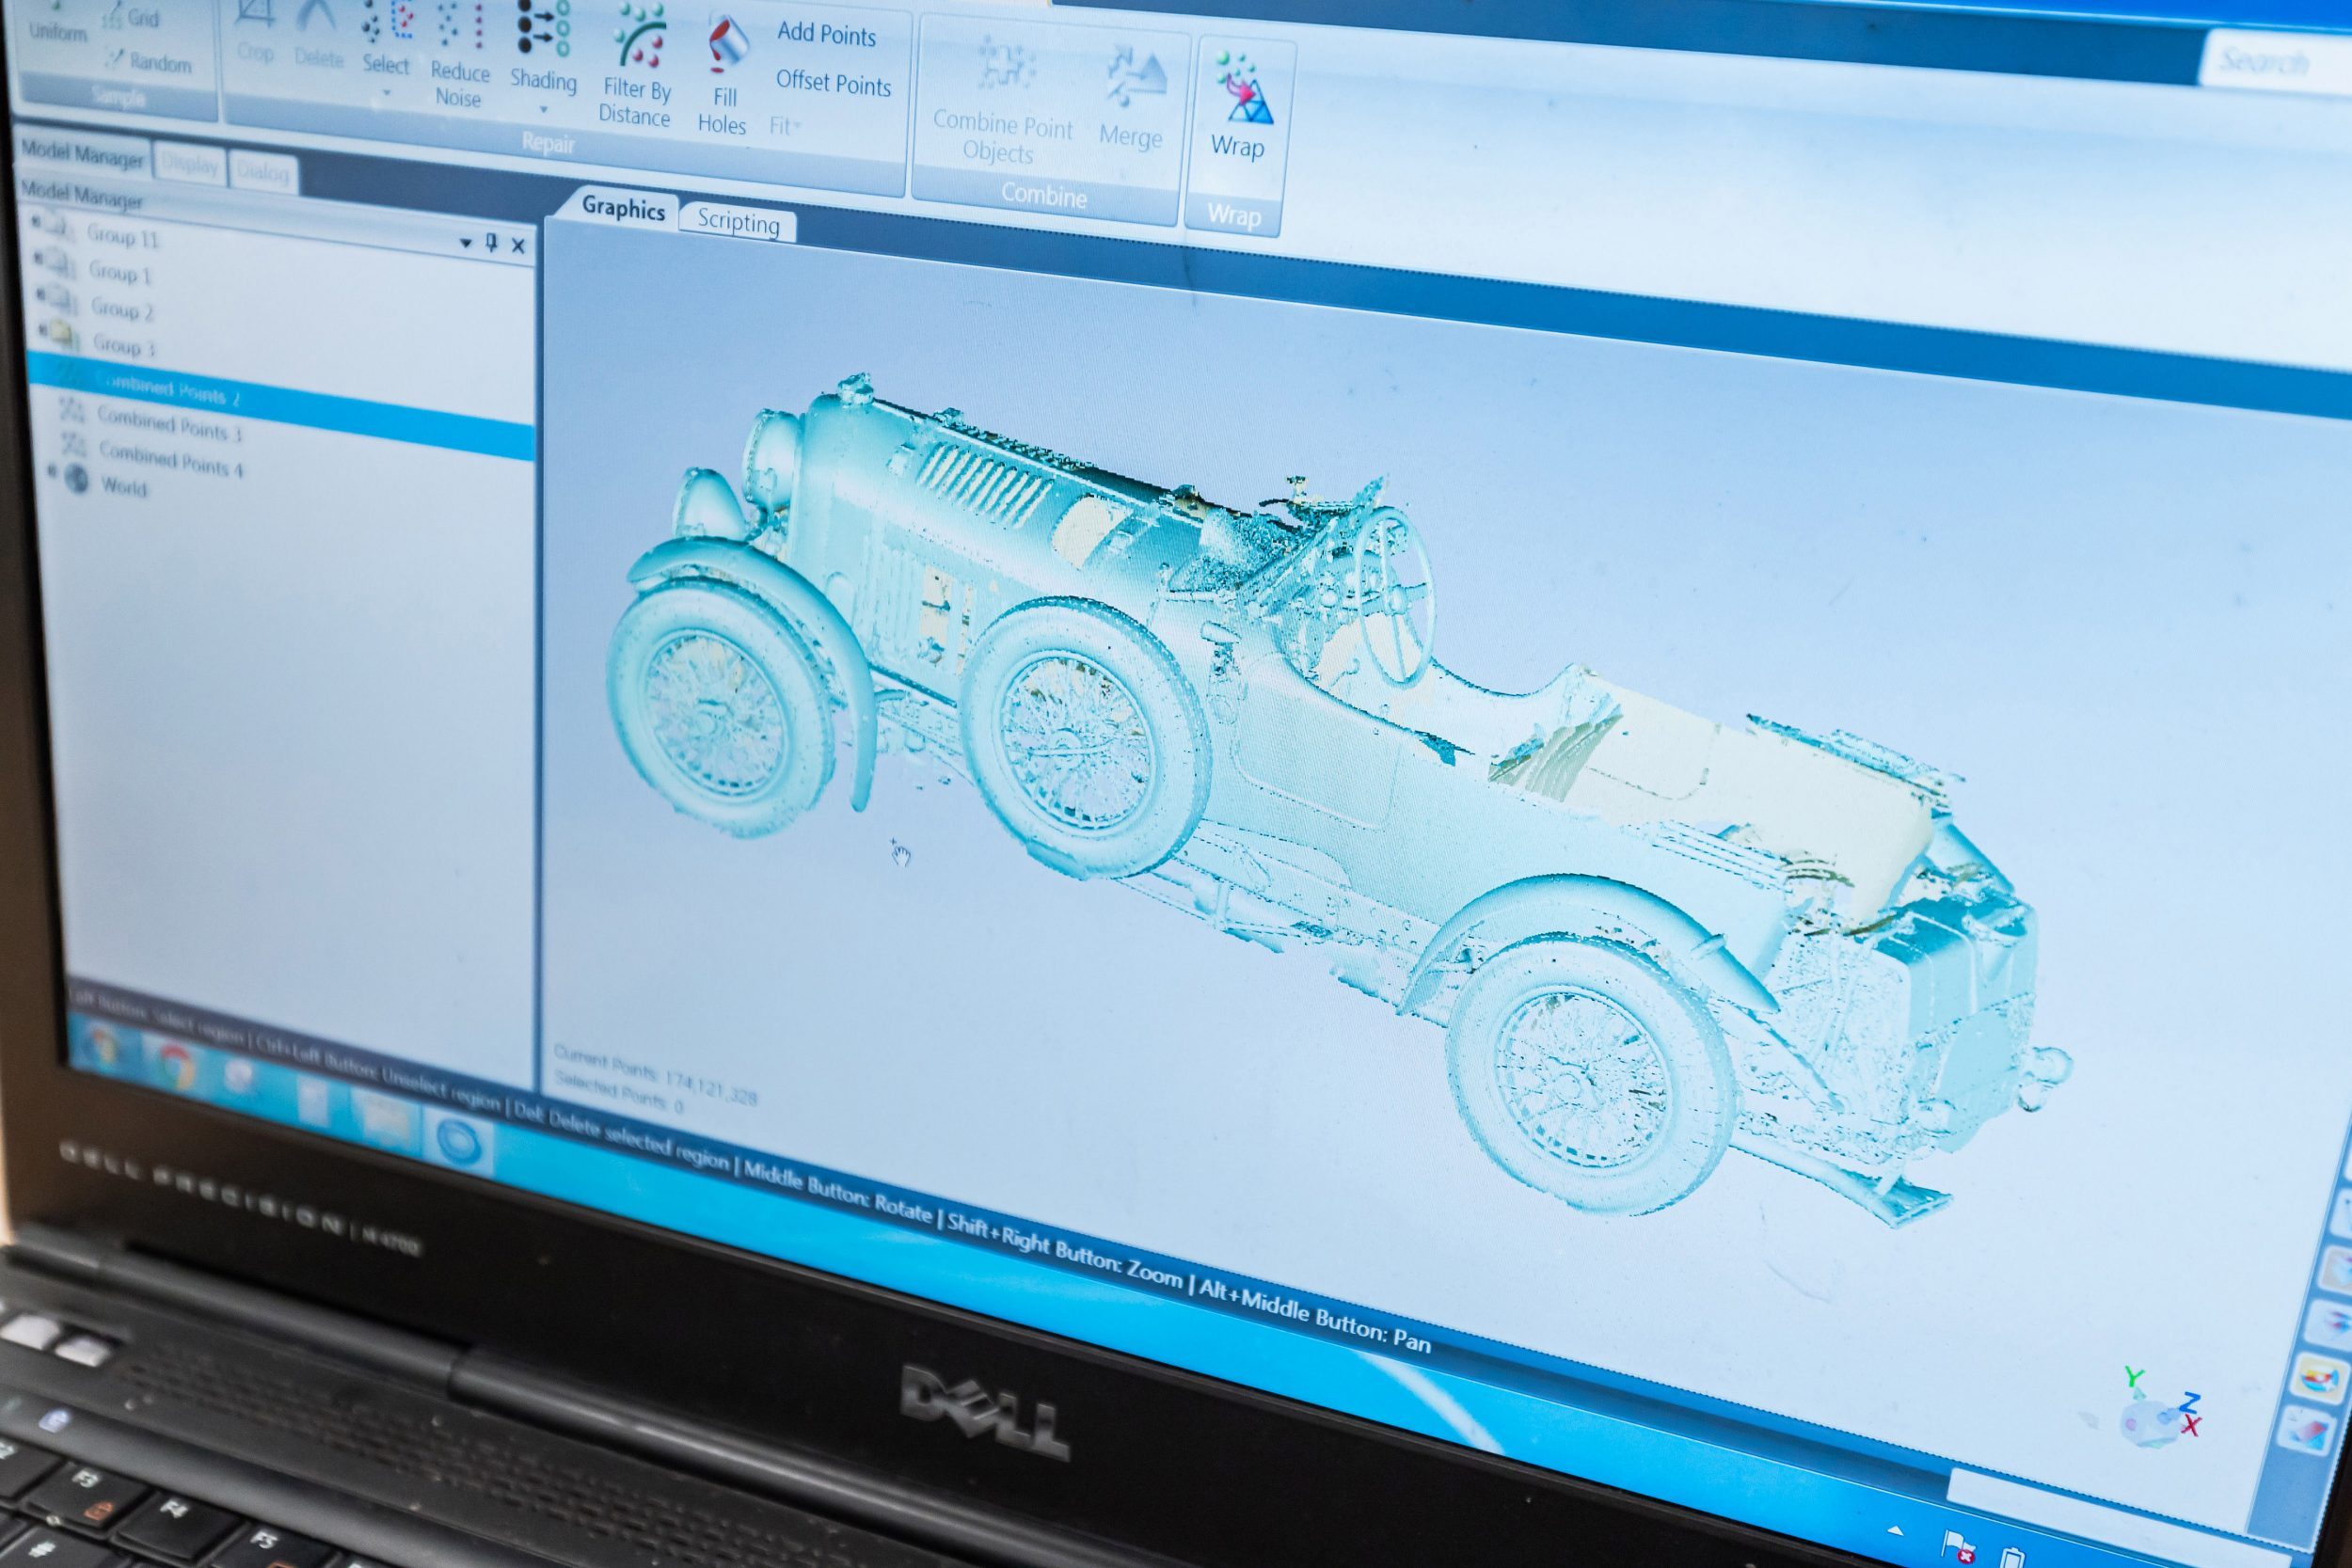Open Model Manager panel options arrow

pos(465,243)
